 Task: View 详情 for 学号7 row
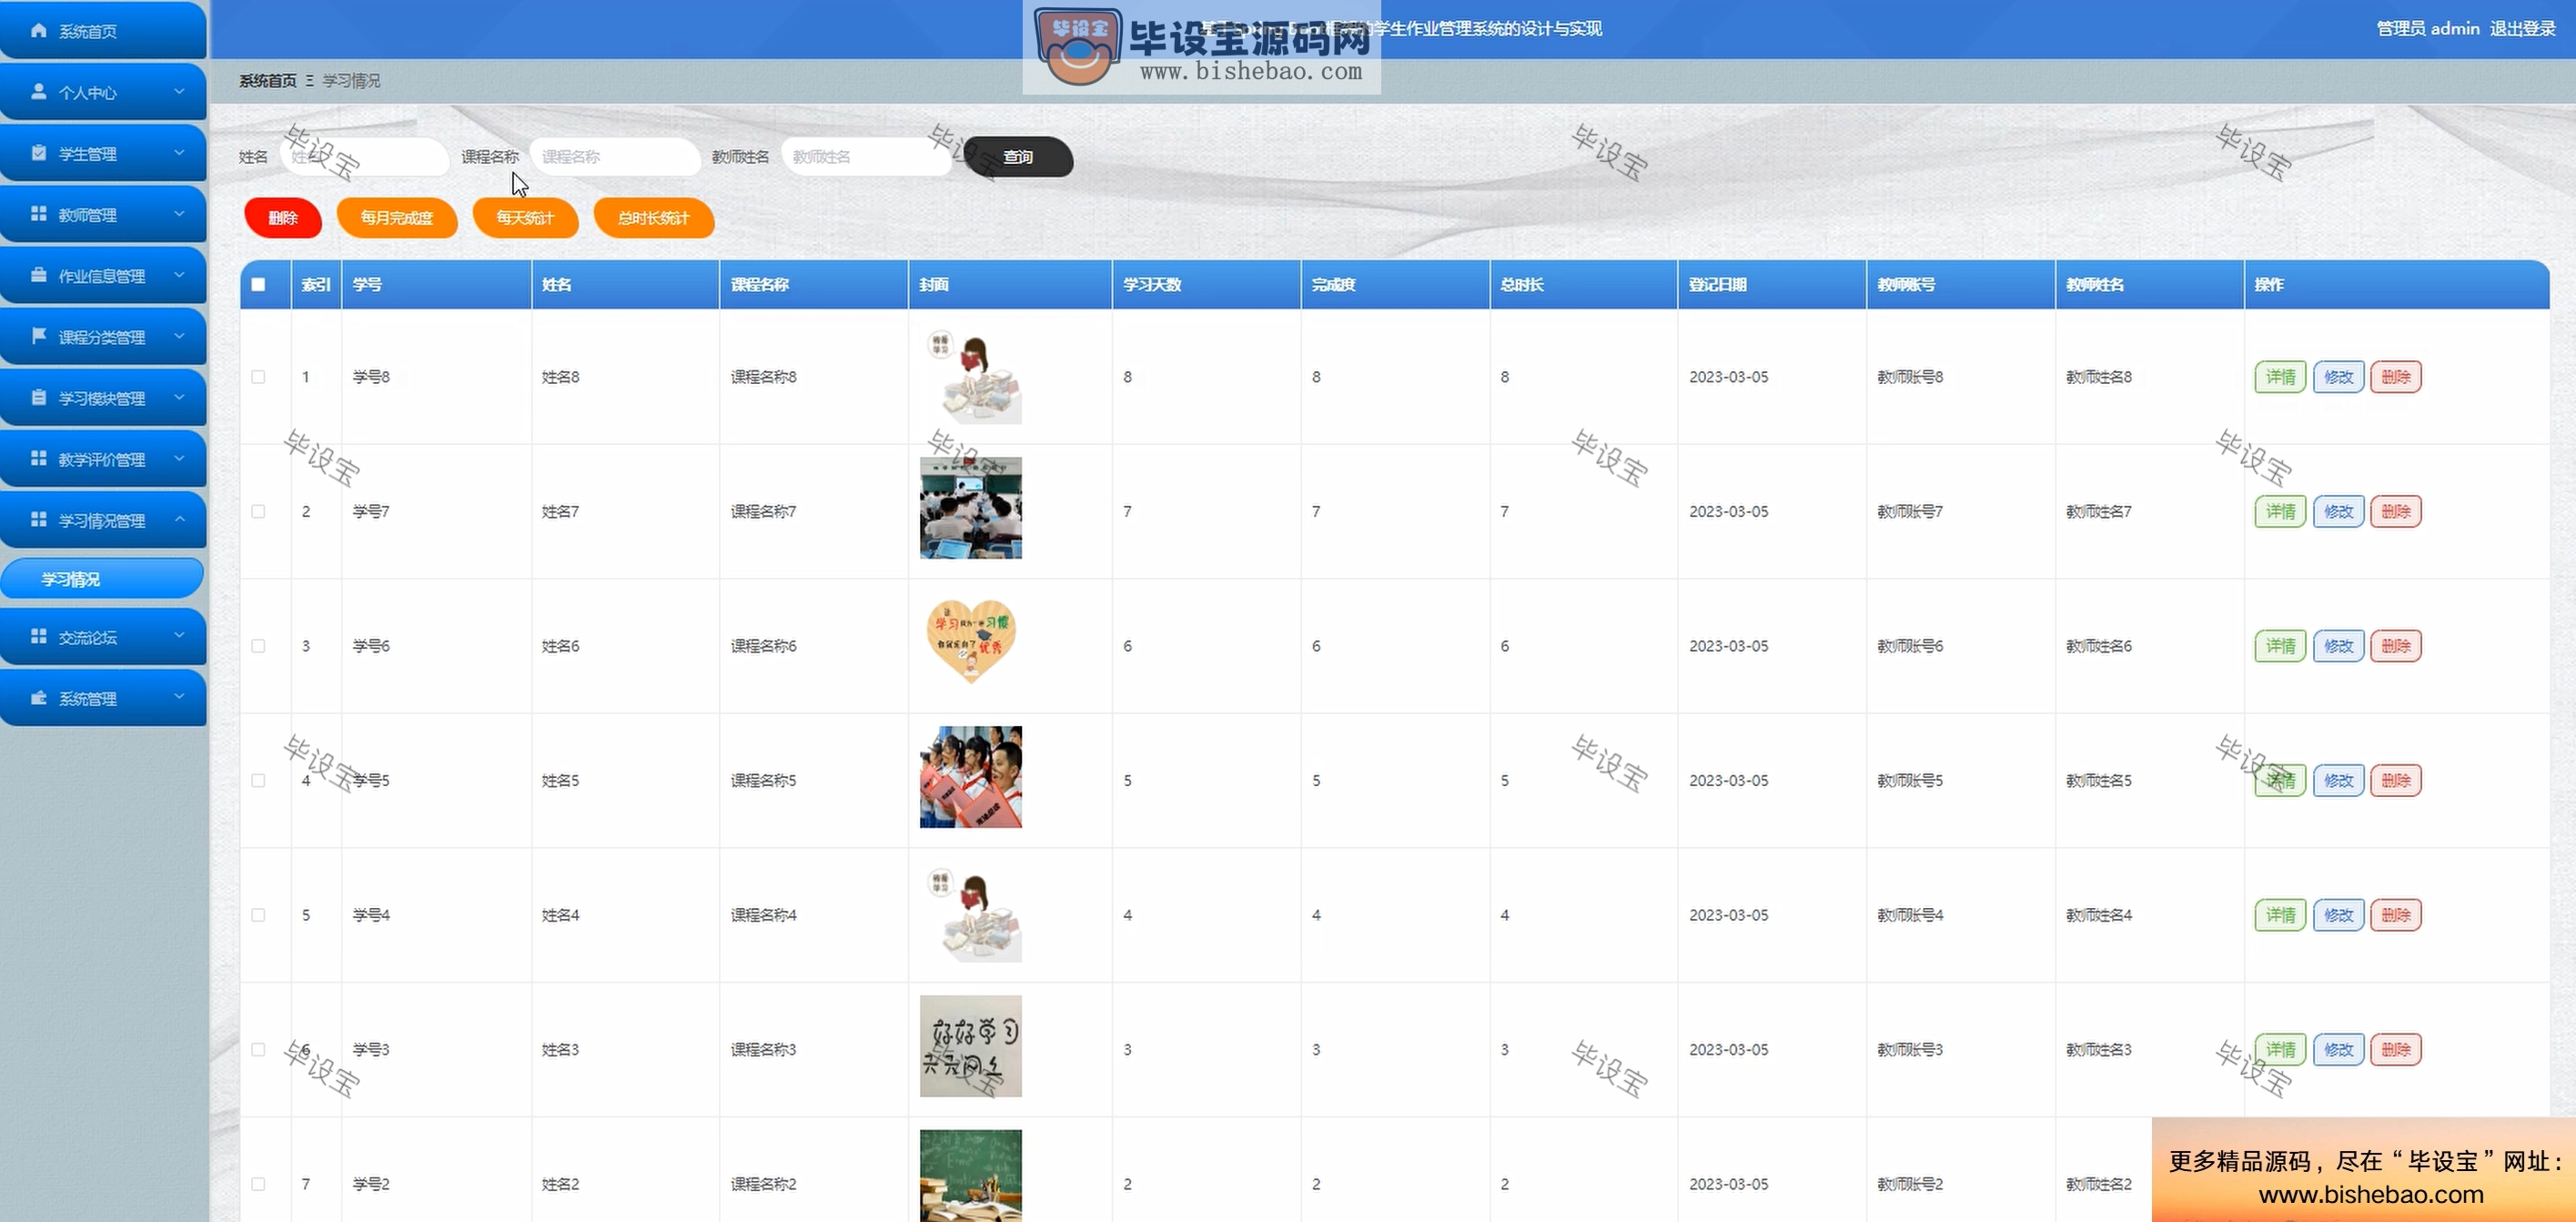[x=2280, y=511]
